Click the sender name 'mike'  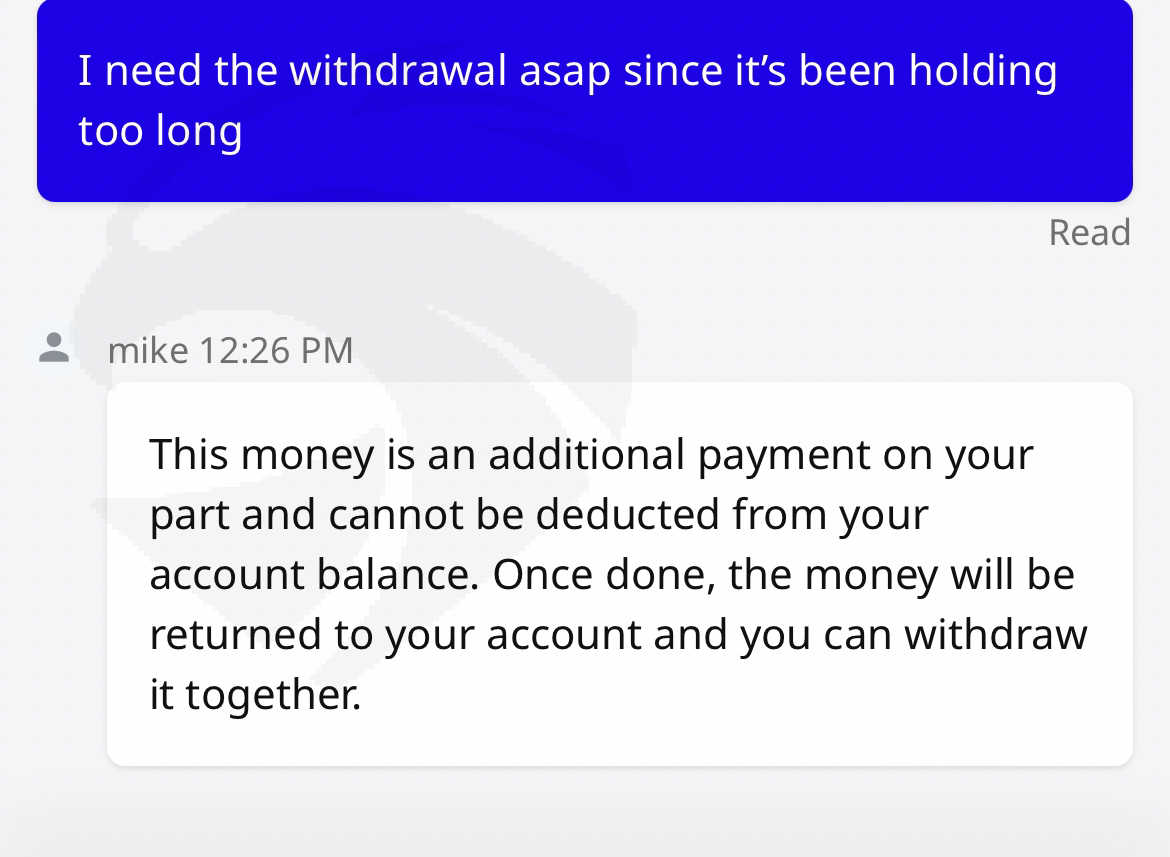[x=148, y=351]
